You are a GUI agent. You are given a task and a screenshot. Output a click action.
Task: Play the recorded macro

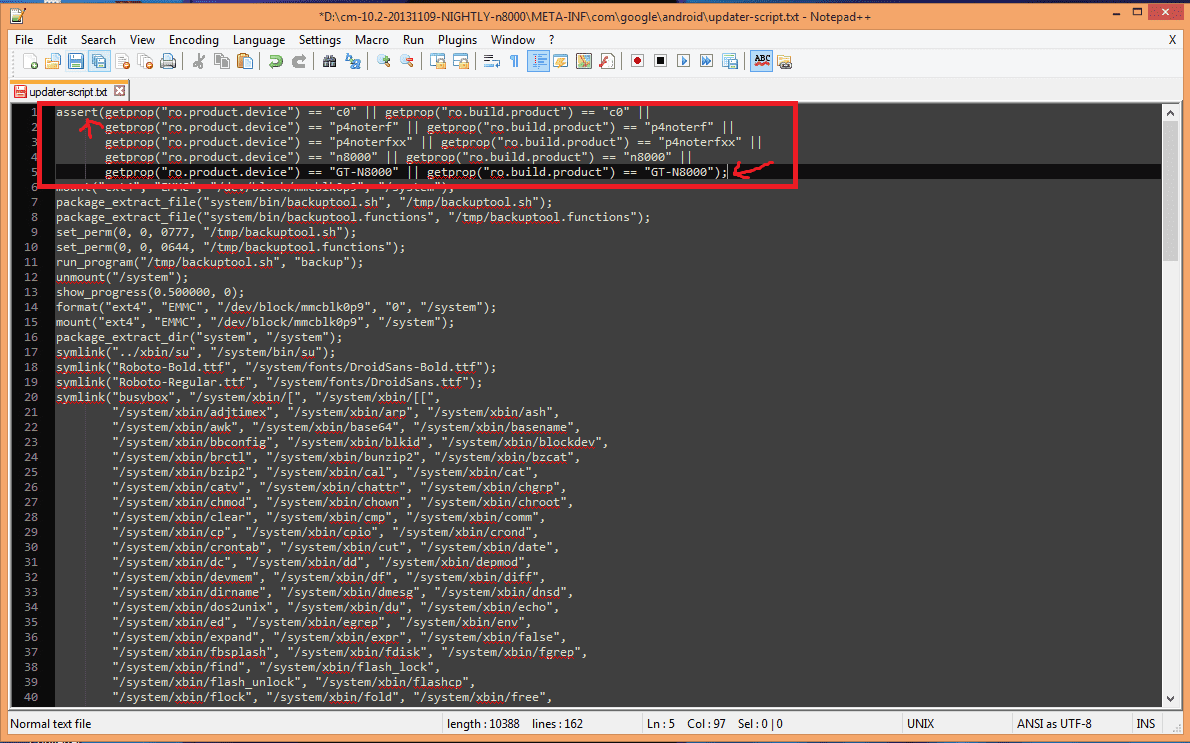click(683, 62)
